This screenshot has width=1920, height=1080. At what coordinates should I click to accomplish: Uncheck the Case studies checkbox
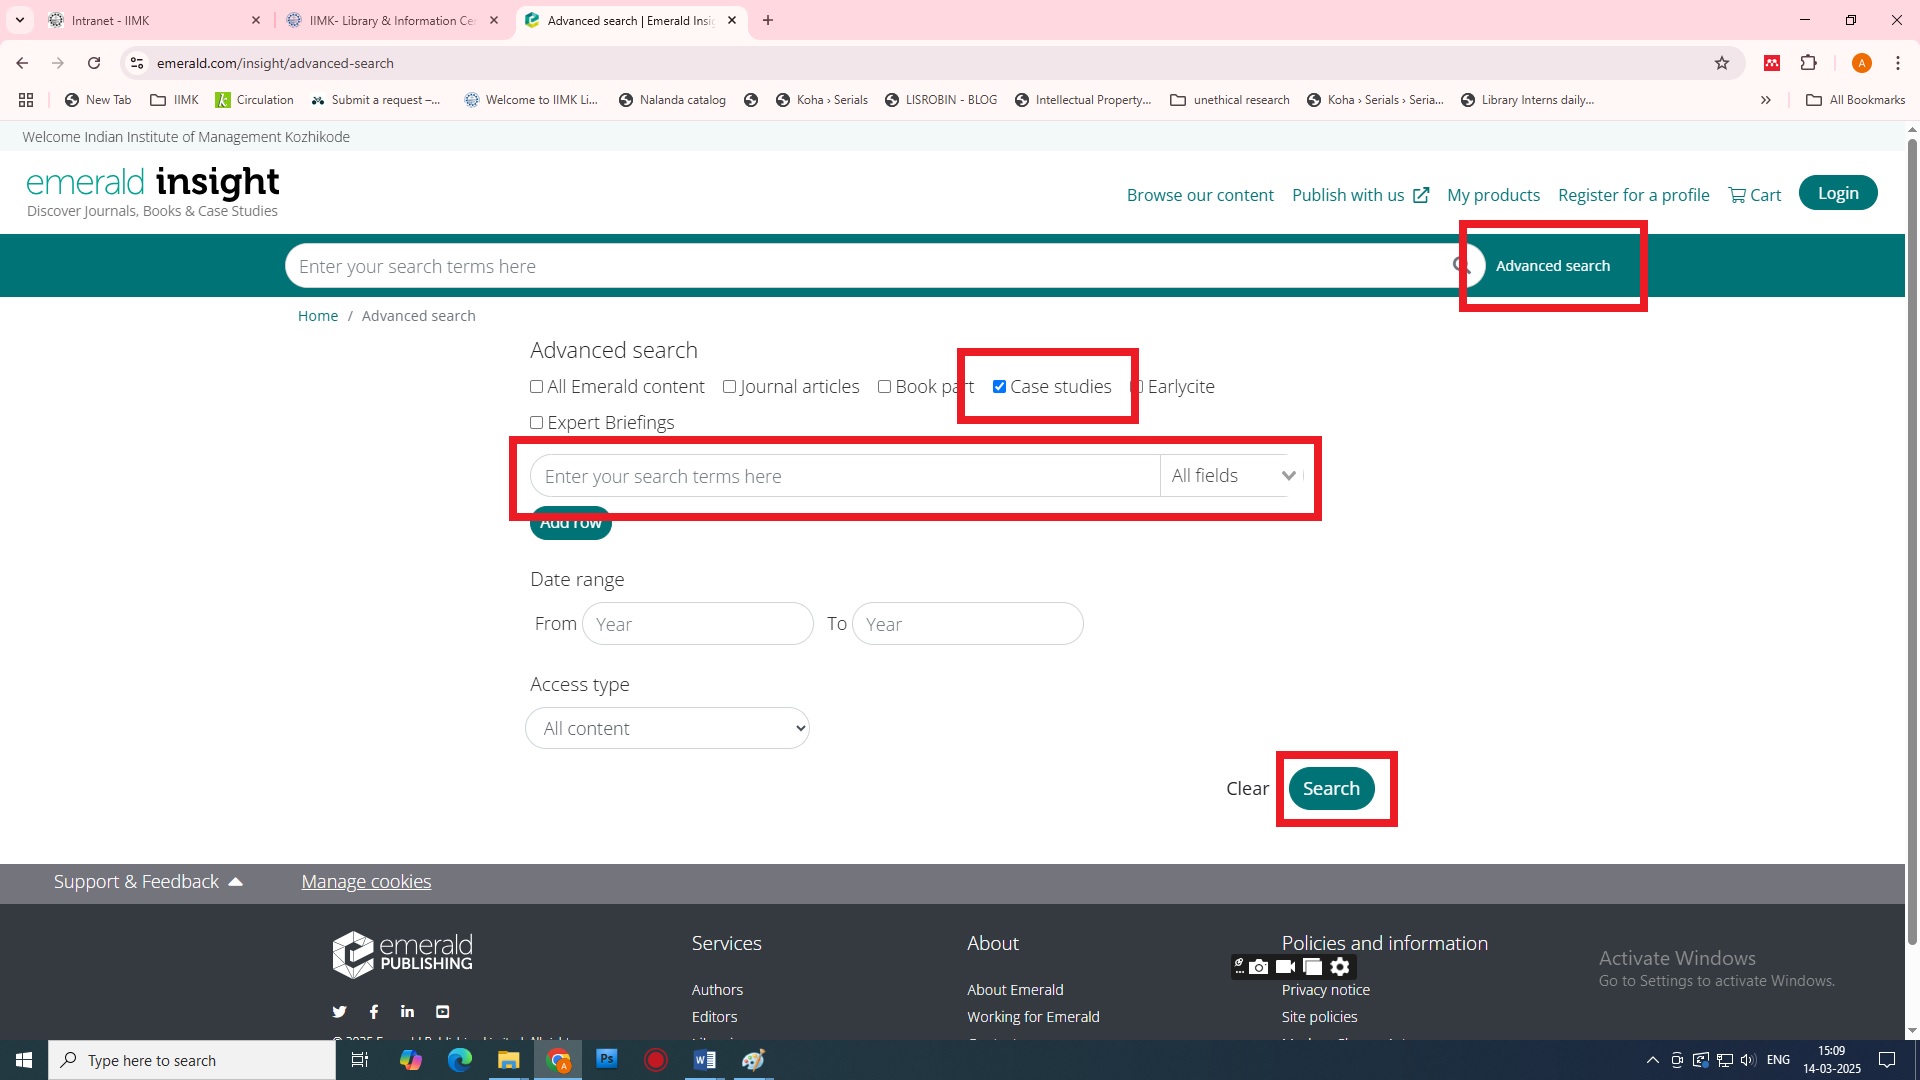(x=999, y=387)
